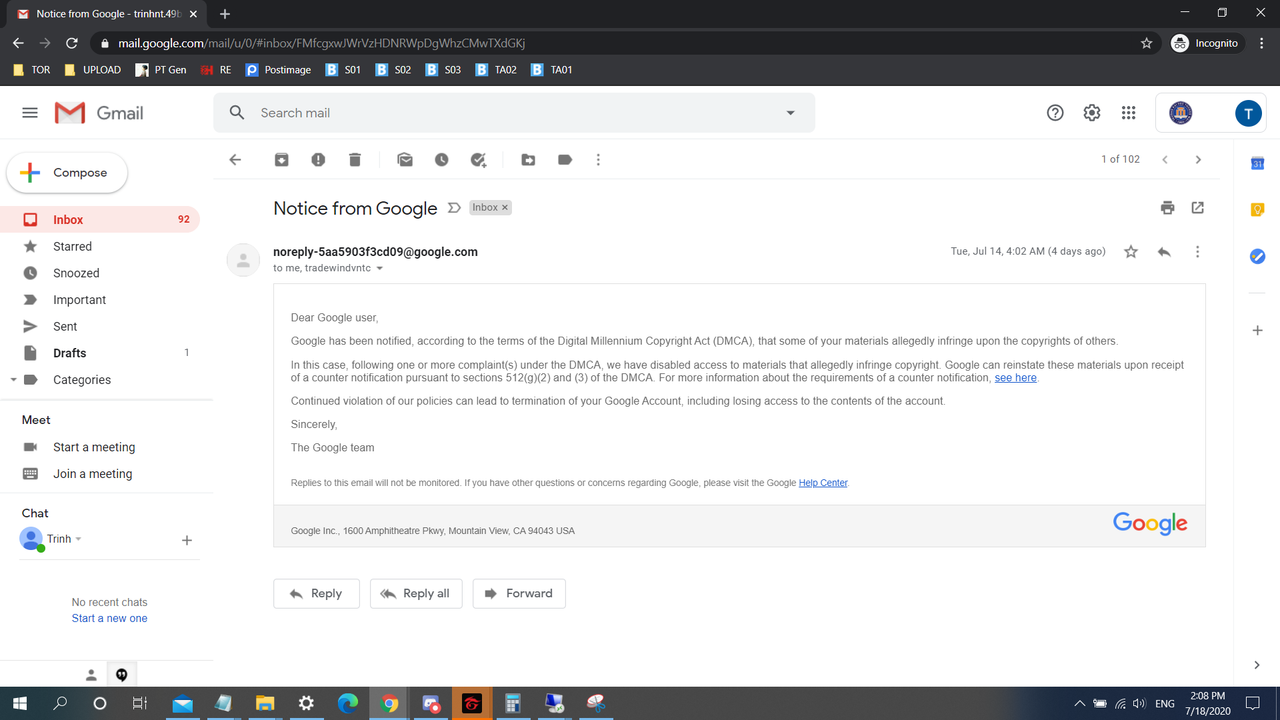Open a new Chrome tab
The width and height of the screenshot is (1280, 720).
pos(225,14)
